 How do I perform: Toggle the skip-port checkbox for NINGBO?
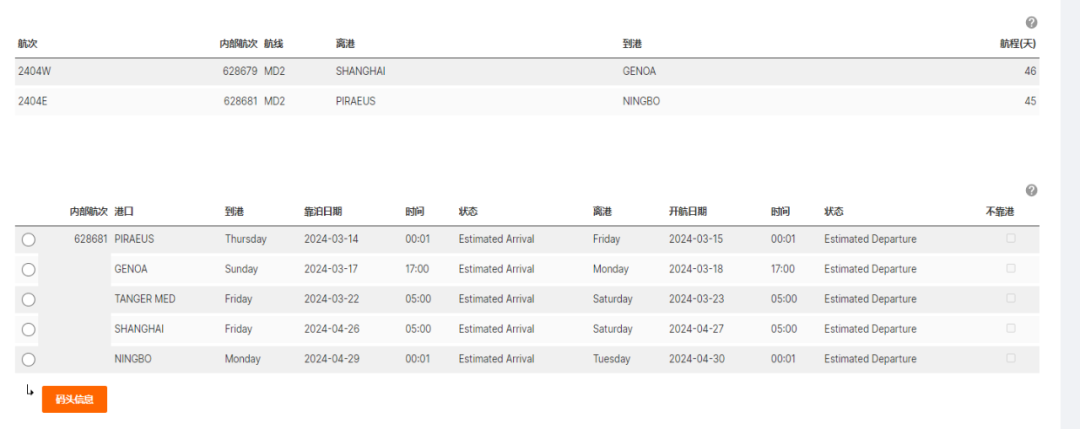pyautogui.click(x=1011, y=358)
